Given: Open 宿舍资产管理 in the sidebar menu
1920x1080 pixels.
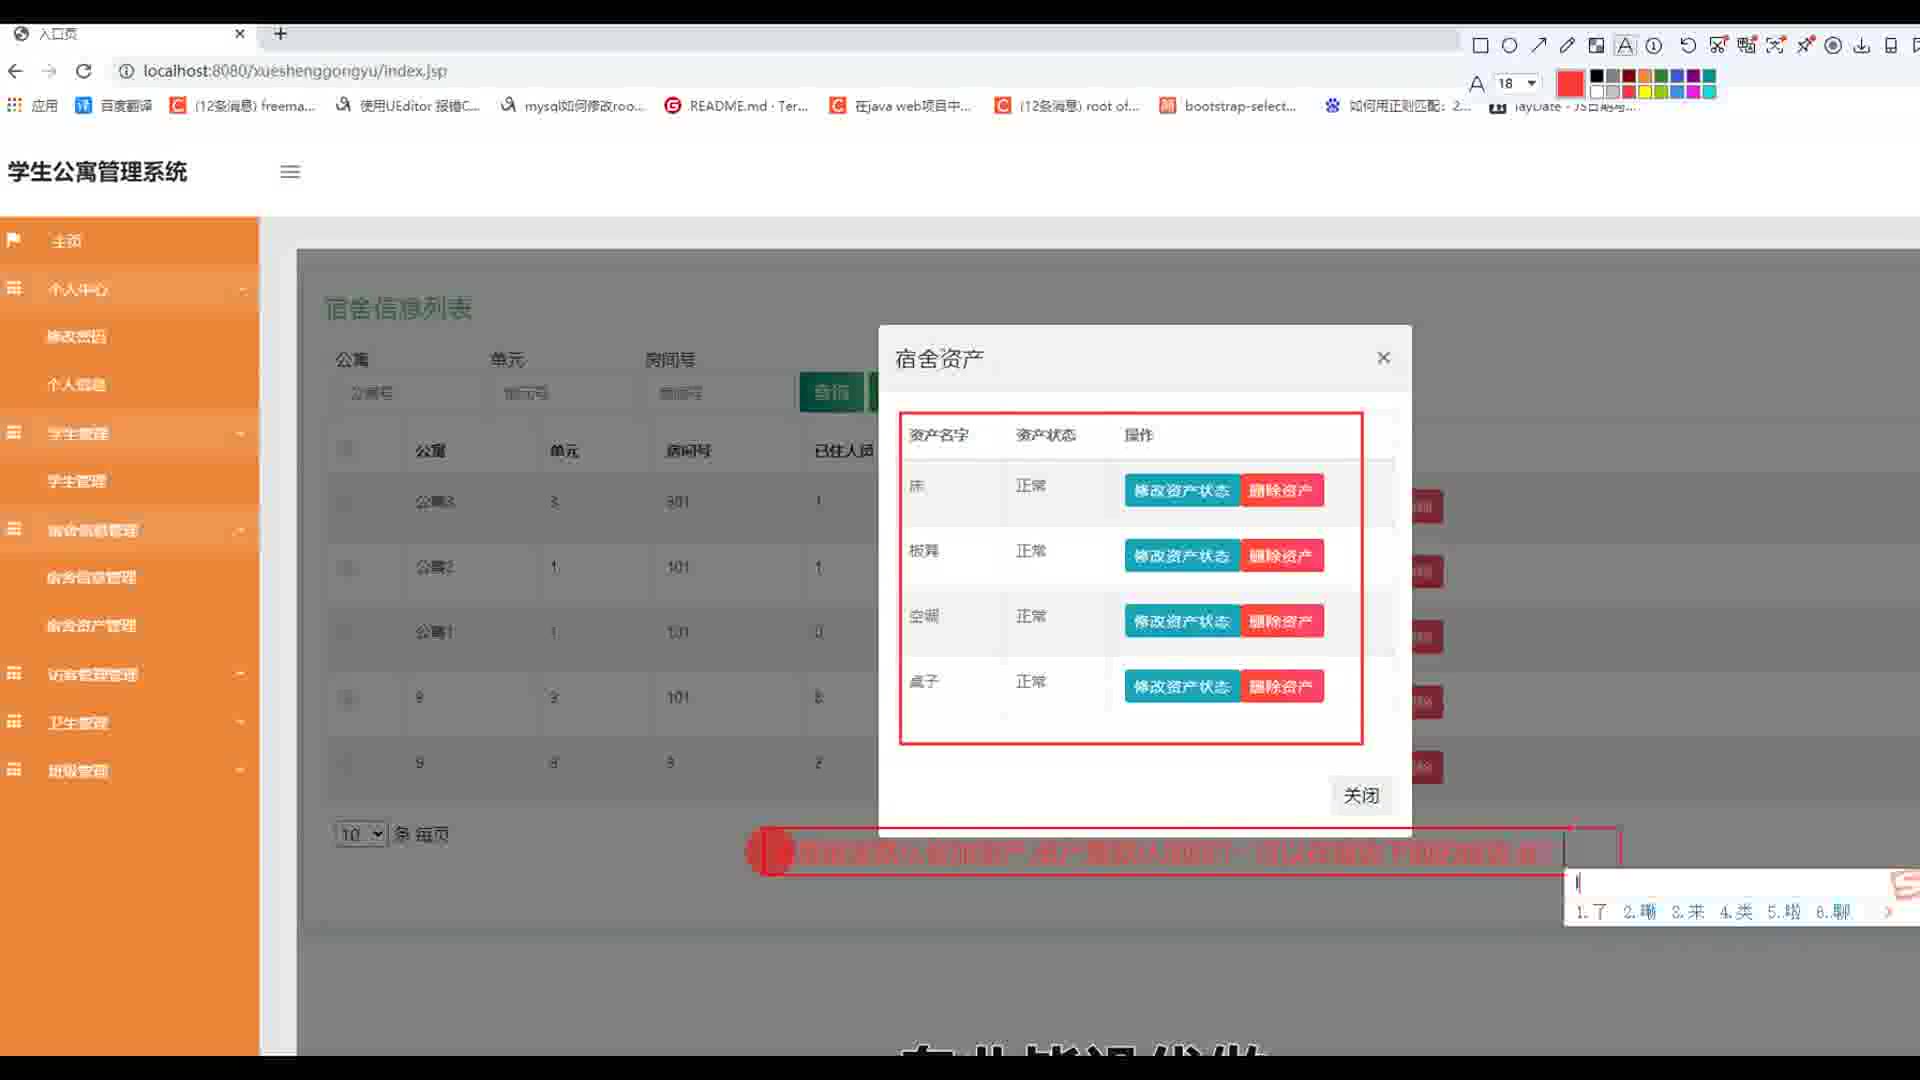Looking at the screenshot, I should (91, 626).
